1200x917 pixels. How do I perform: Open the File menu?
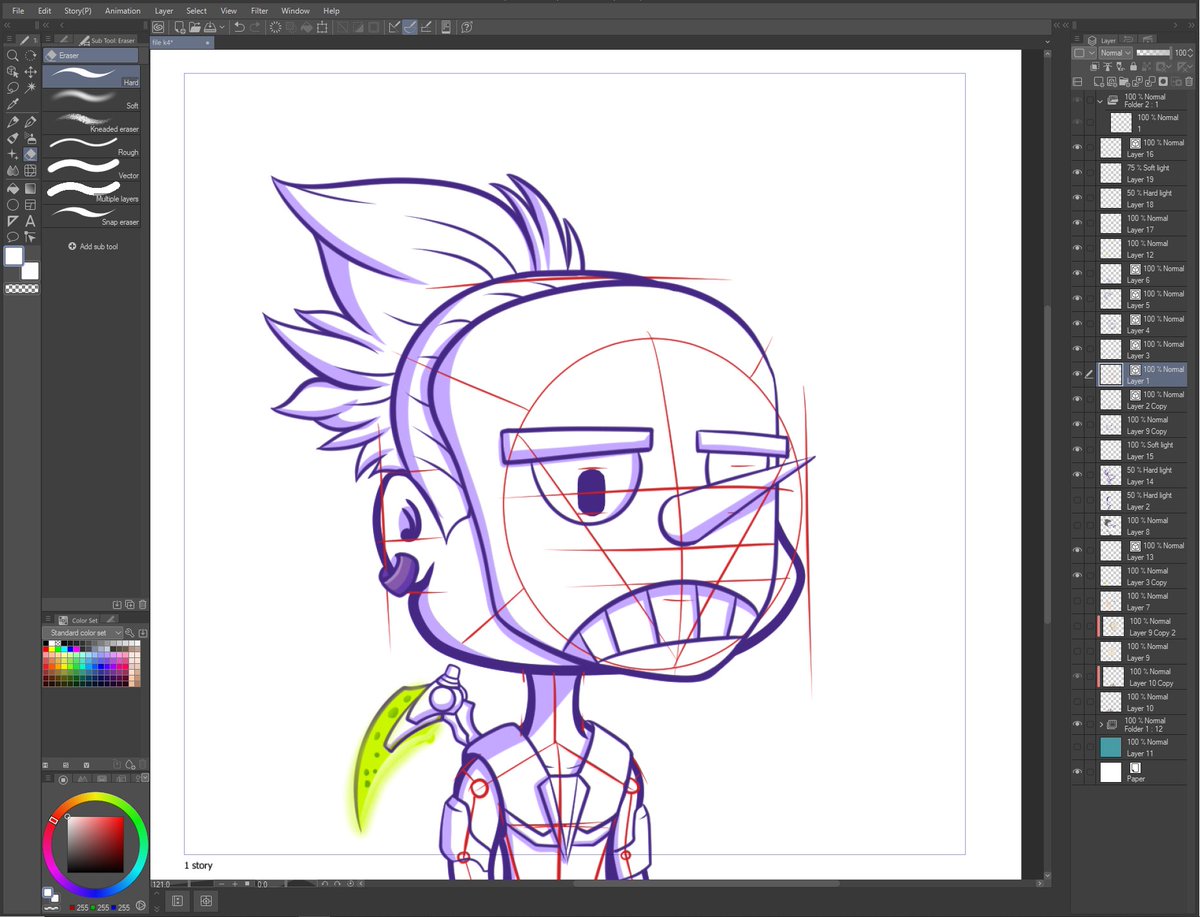pyautogui.click(x=18, y=10)
